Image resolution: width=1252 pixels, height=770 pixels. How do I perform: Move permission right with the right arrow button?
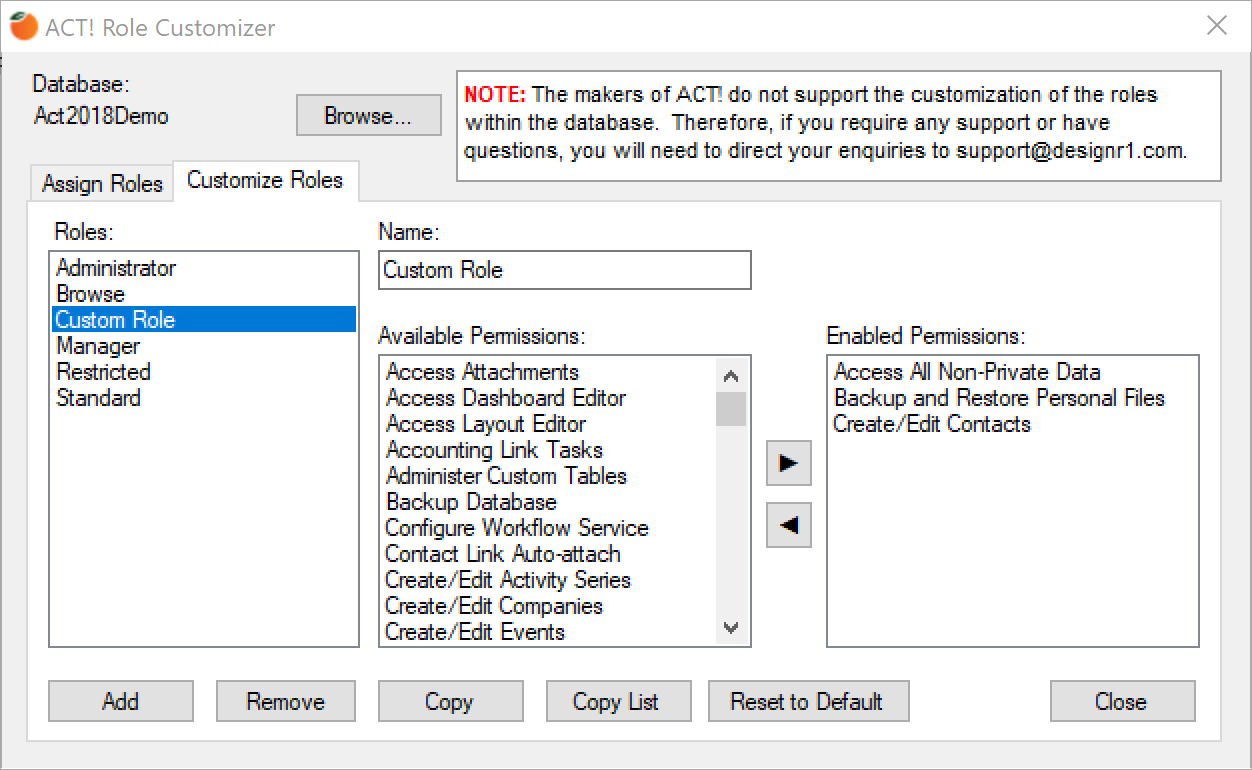(788, 463)
